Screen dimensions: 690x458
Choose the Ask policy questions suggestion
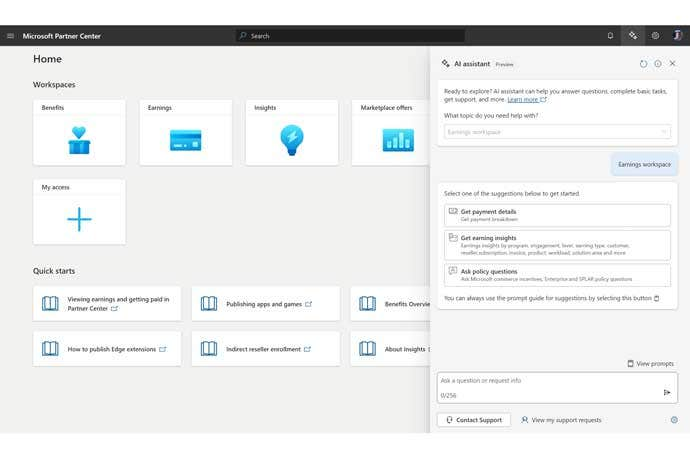point(557,274)
